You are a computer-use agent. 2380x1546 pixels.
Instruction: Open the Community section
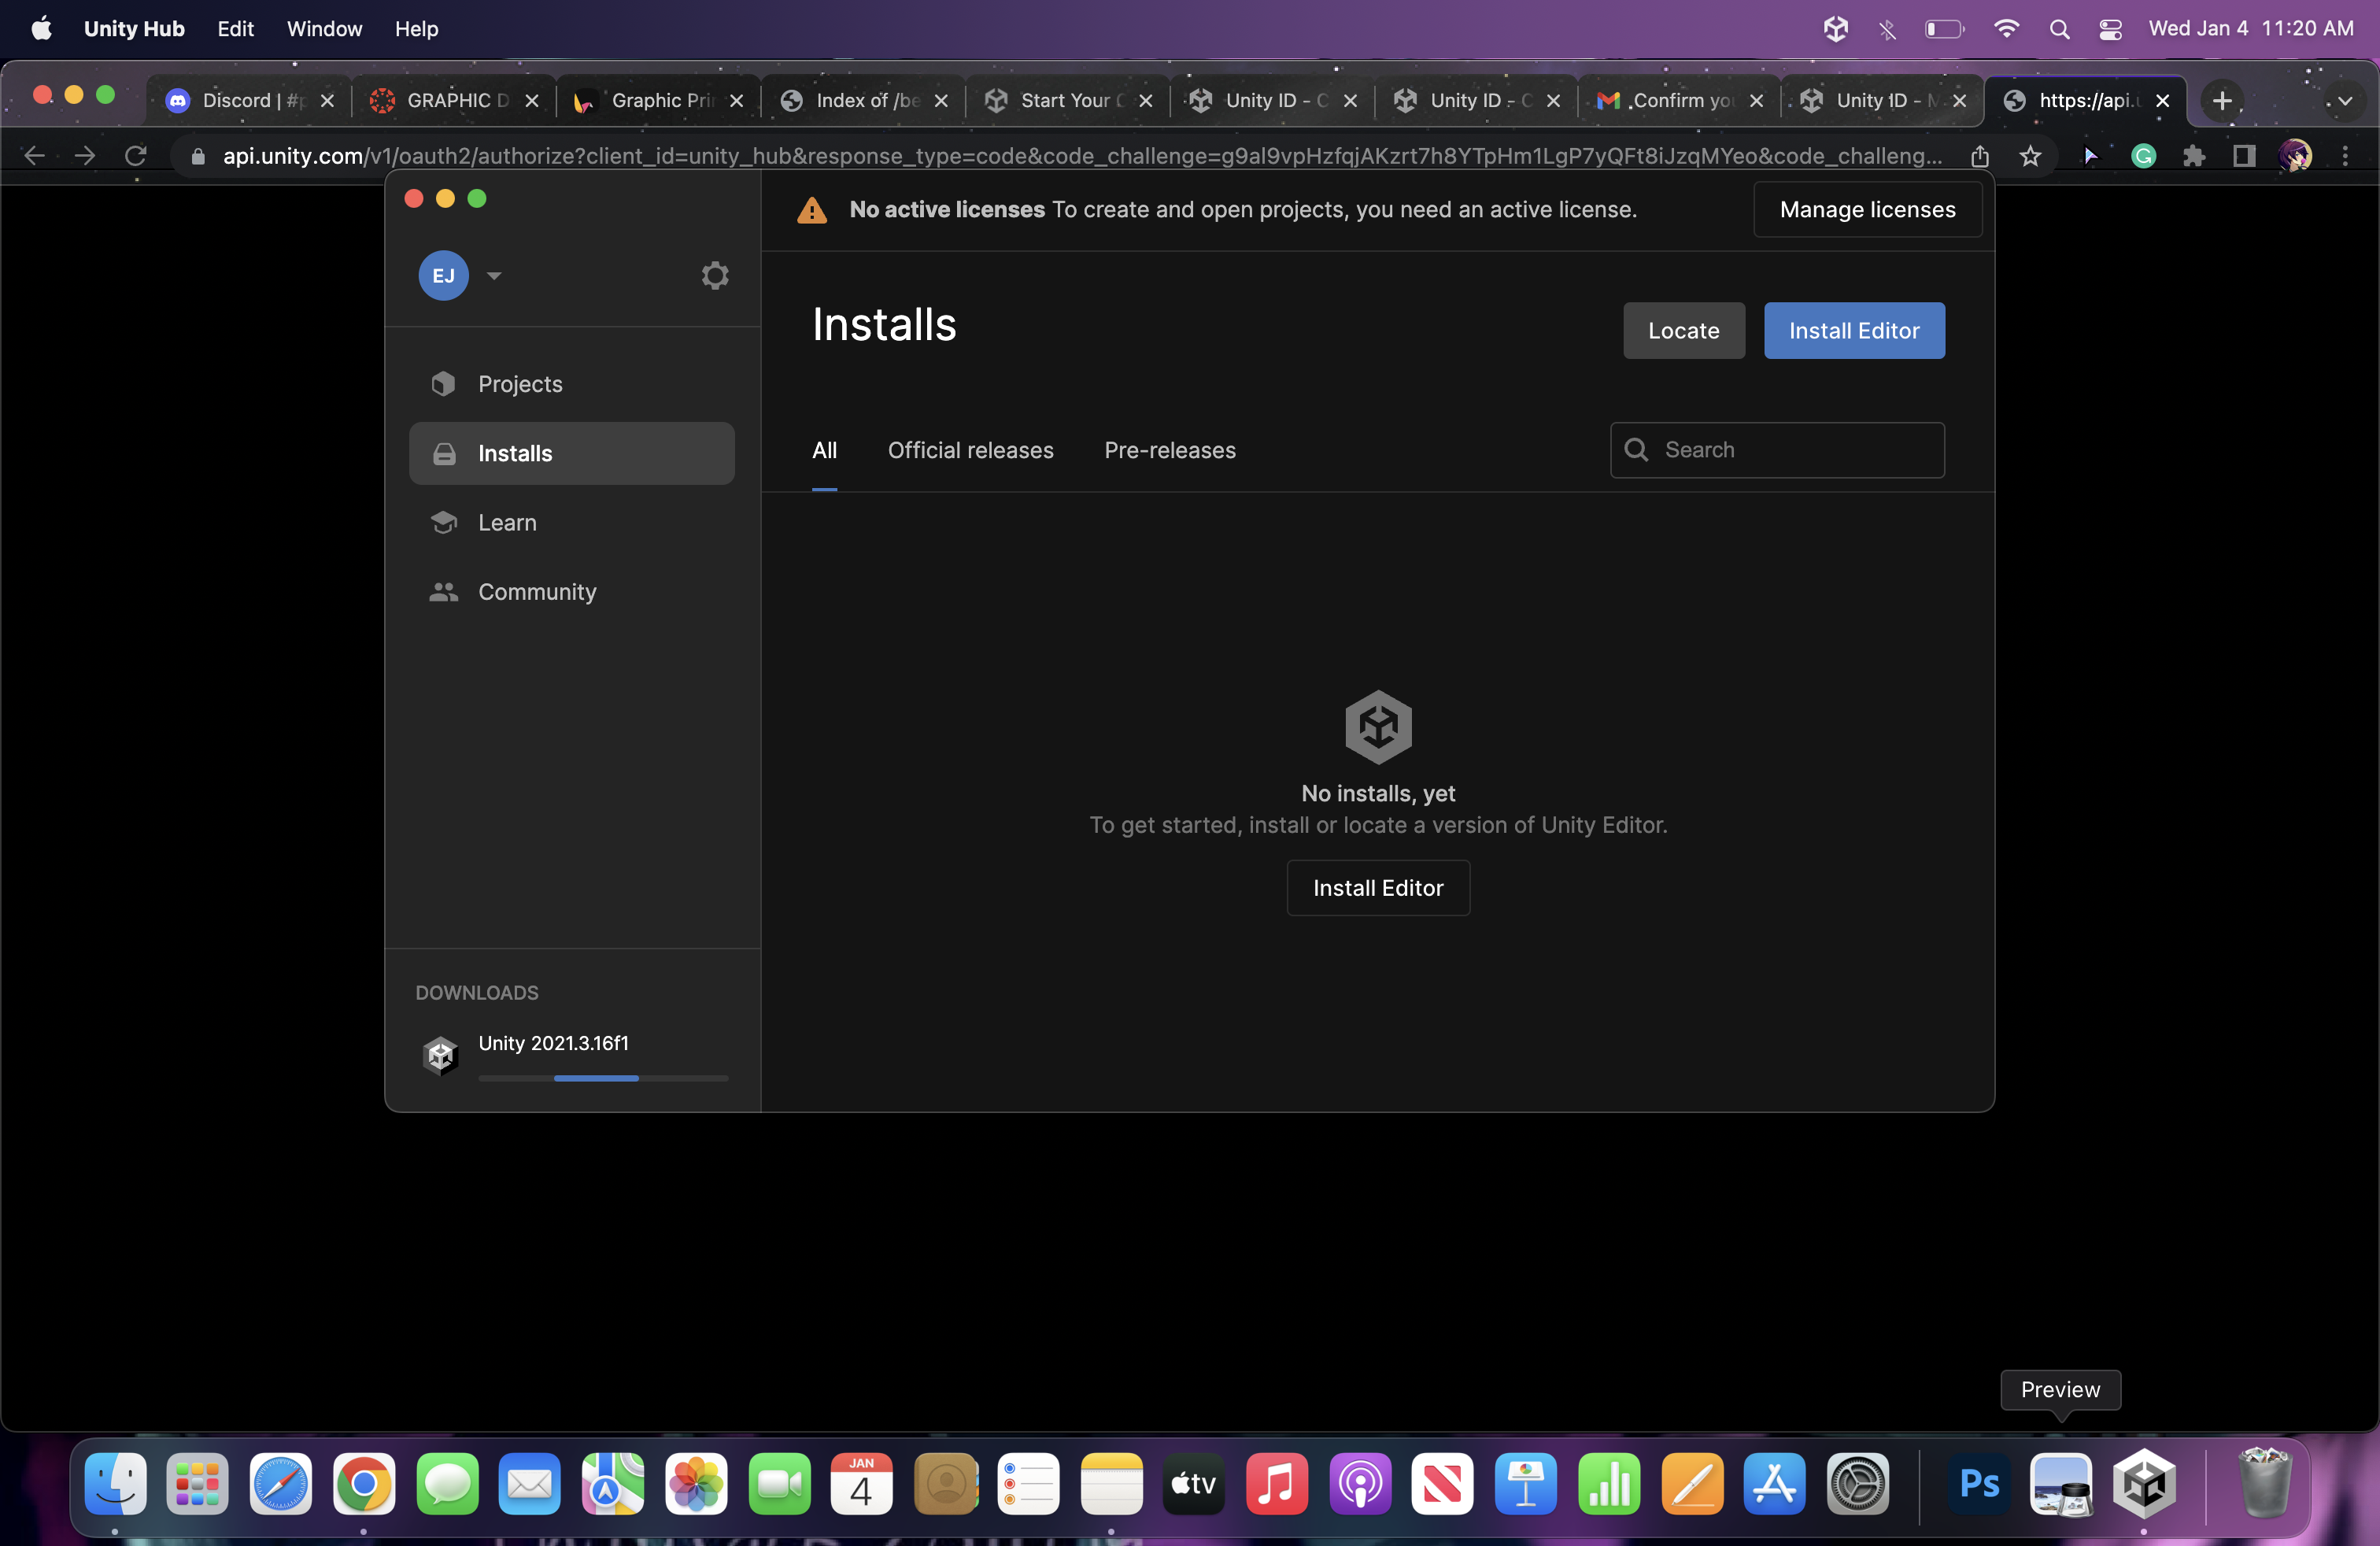[572, 591]
